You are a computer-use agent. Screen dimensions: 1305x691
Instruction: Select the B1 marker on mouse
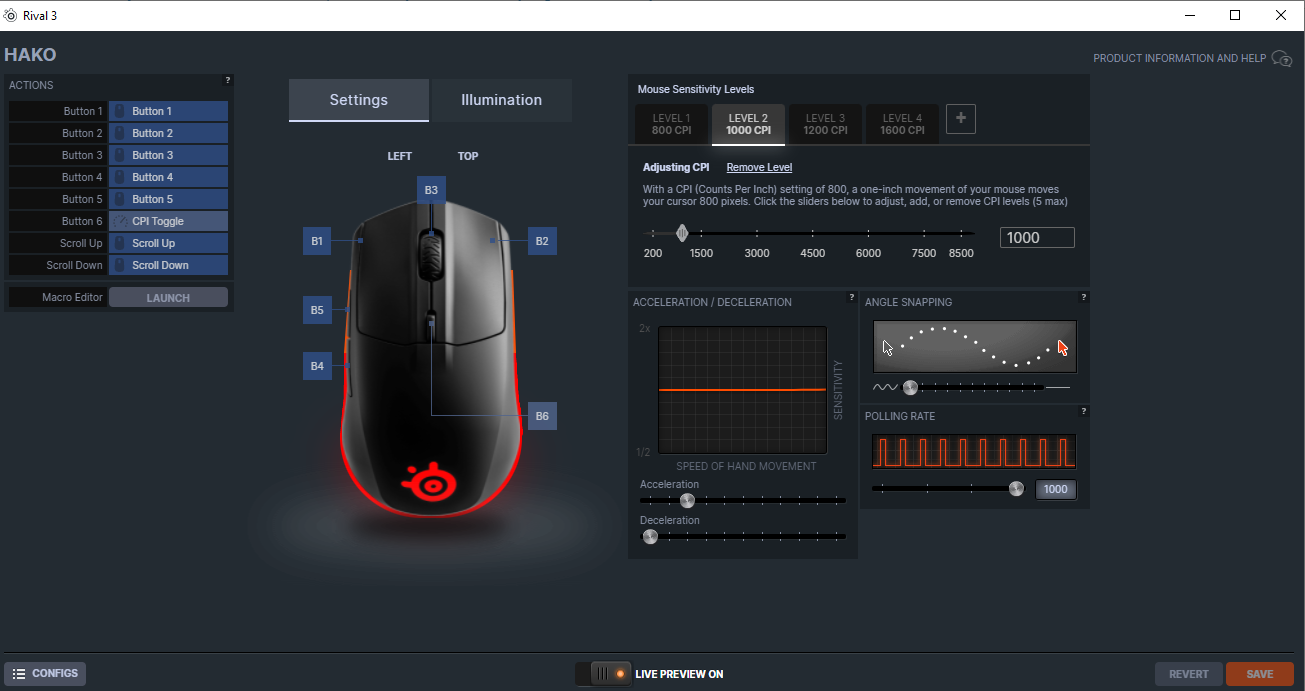pos(317,241)
